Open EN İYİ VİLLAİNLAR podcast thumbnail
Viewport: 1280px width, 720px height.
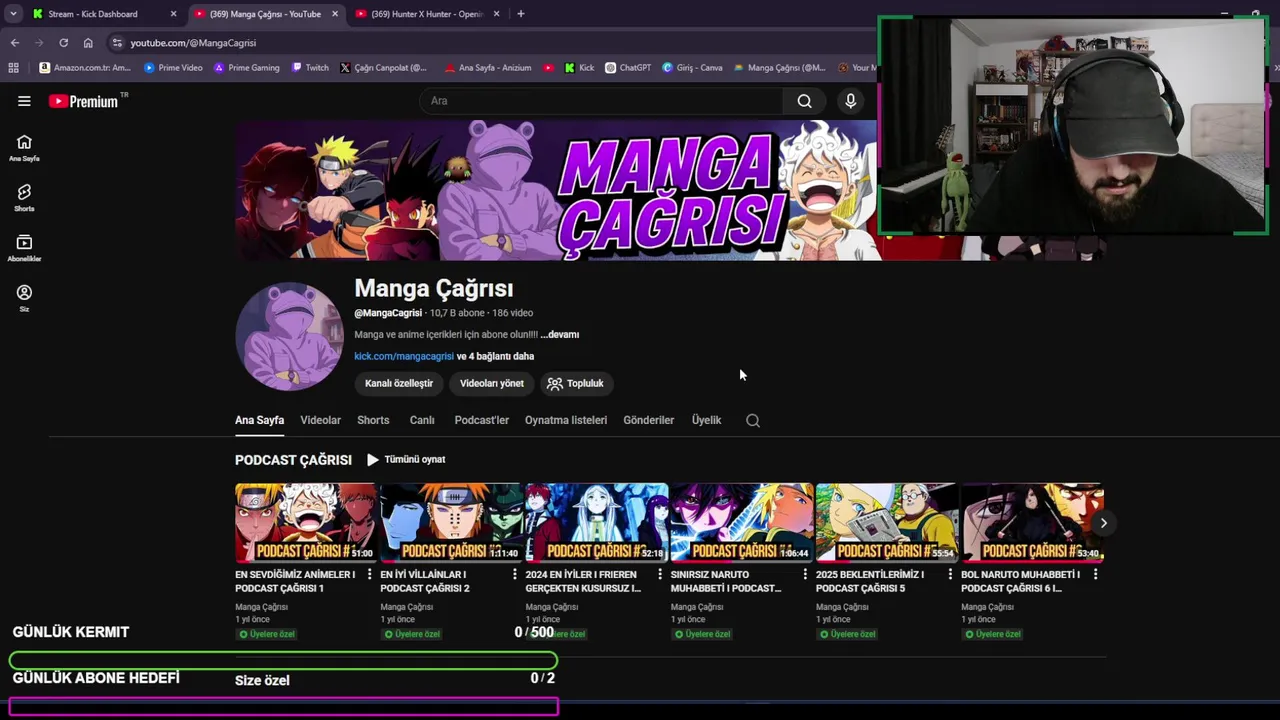click(x=451, y=523)
